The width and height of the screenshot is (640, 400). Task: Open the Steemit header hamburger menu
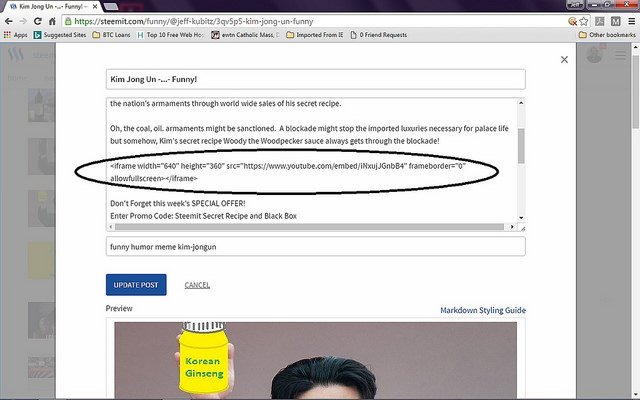tap(620, 55)
